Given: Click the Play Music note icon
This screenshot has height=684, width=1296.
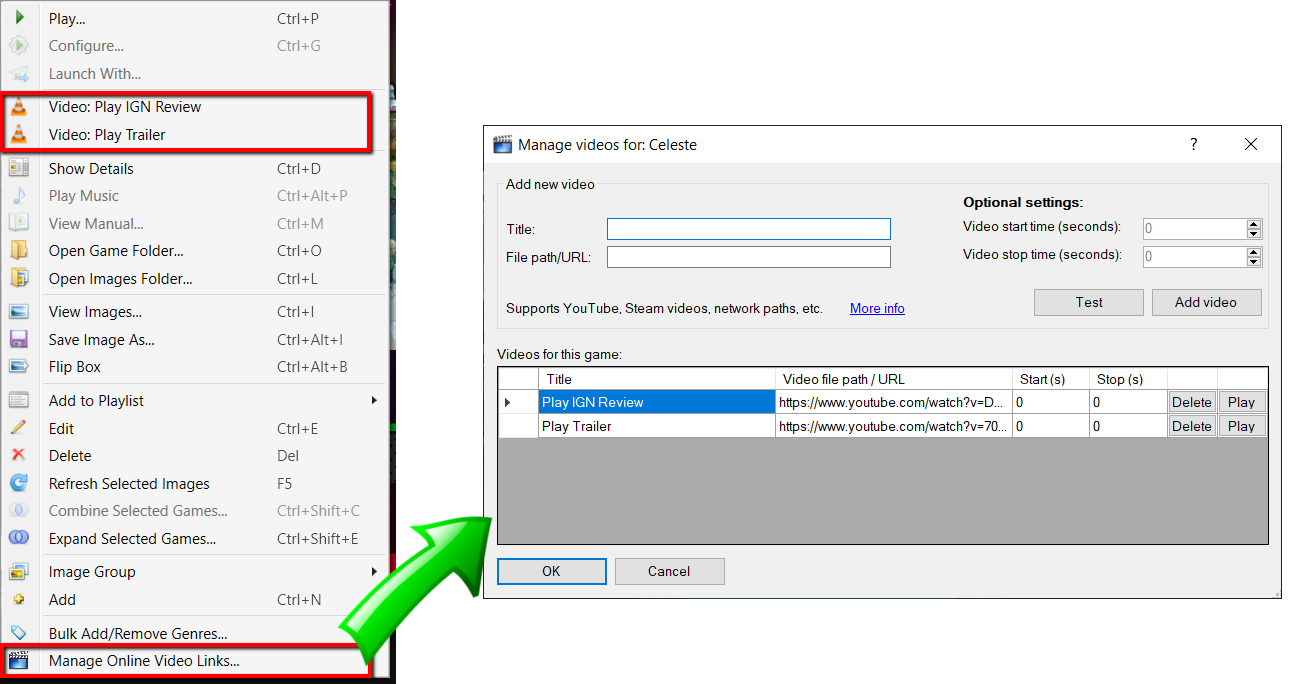Looking at the screenshot, I should pos(19,196).
